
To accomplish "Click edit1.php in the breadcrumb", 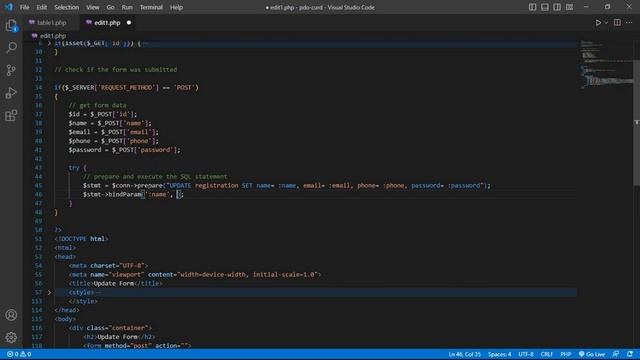I will 52,36.
